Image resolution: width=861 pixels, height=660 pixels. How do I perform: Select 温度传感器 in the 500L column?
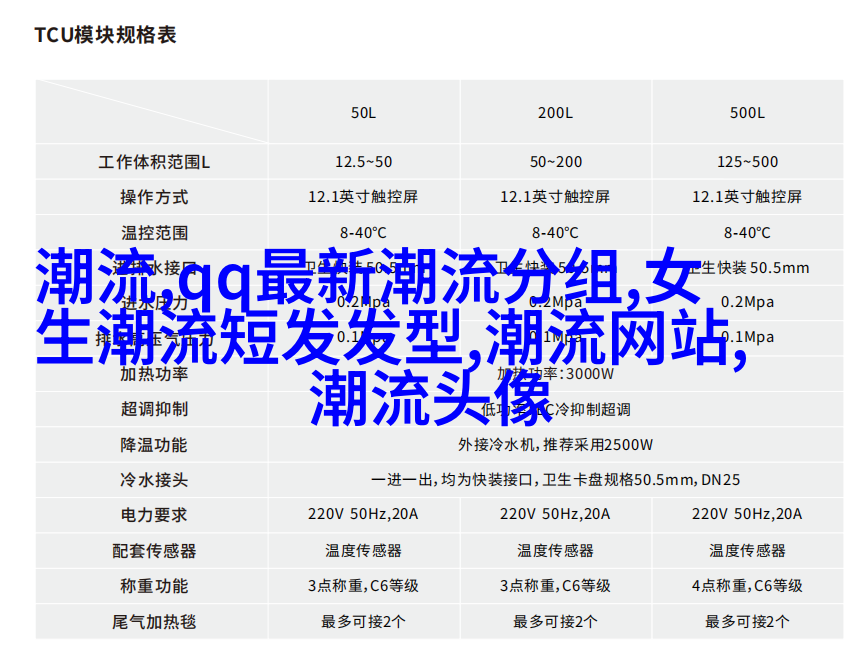(747, 550)
